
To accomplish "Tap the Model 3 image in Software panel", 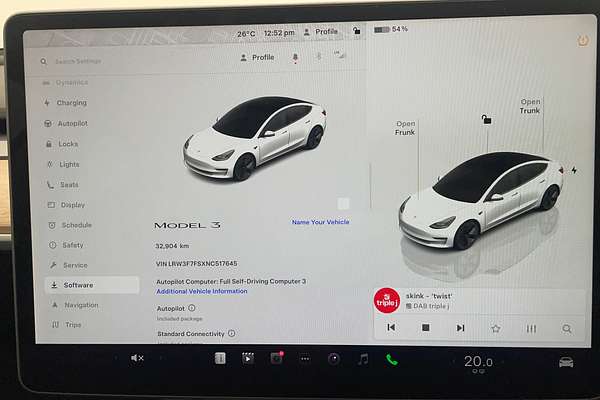I will click(x=255, y=139).
